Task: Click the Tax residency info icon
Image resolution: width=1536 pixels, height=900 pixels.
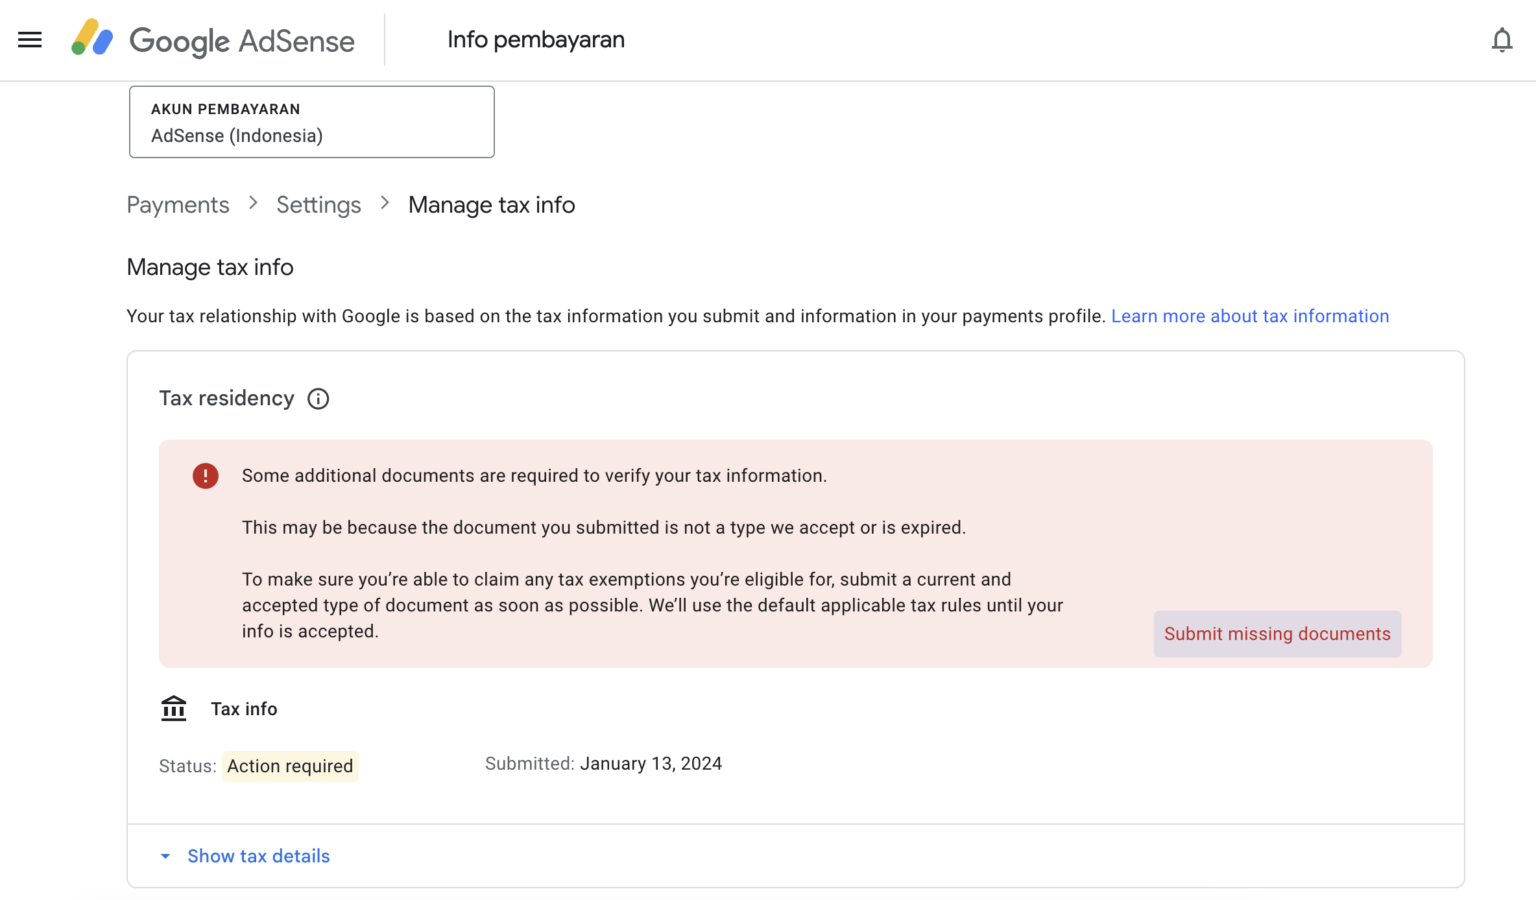Action: [x=318, y=398]
